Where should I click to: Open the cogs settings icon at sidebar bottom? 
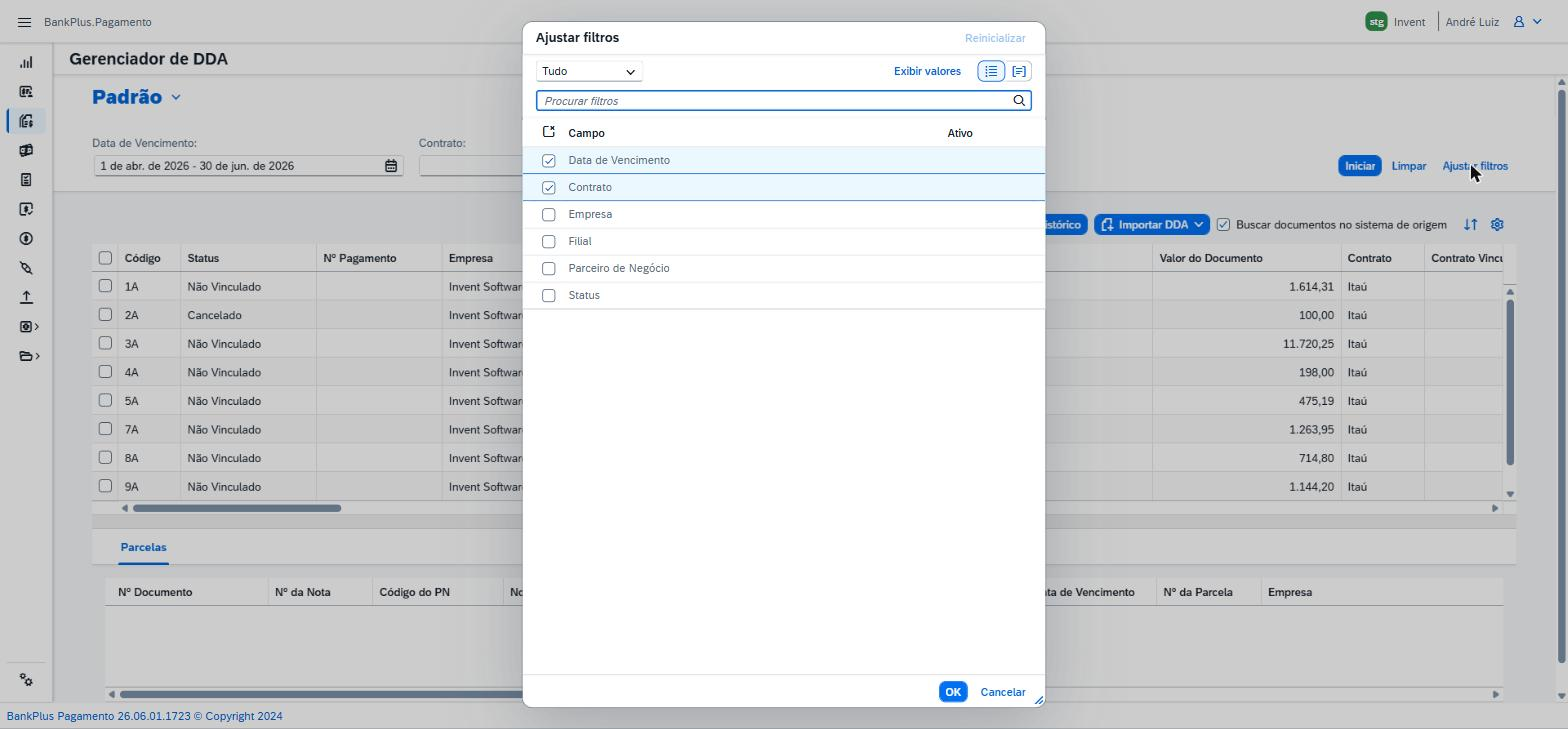26,680
